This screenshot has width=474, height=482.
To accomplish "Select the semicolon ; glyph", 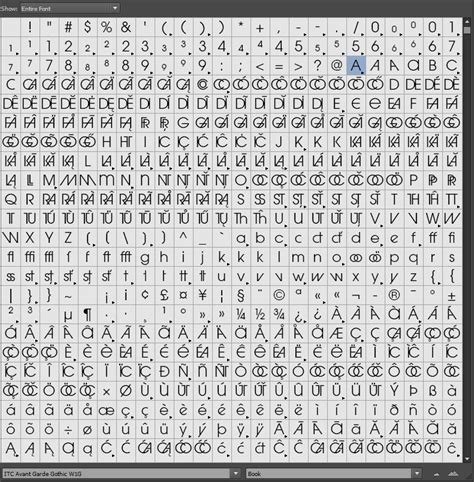I will (241, 65).
